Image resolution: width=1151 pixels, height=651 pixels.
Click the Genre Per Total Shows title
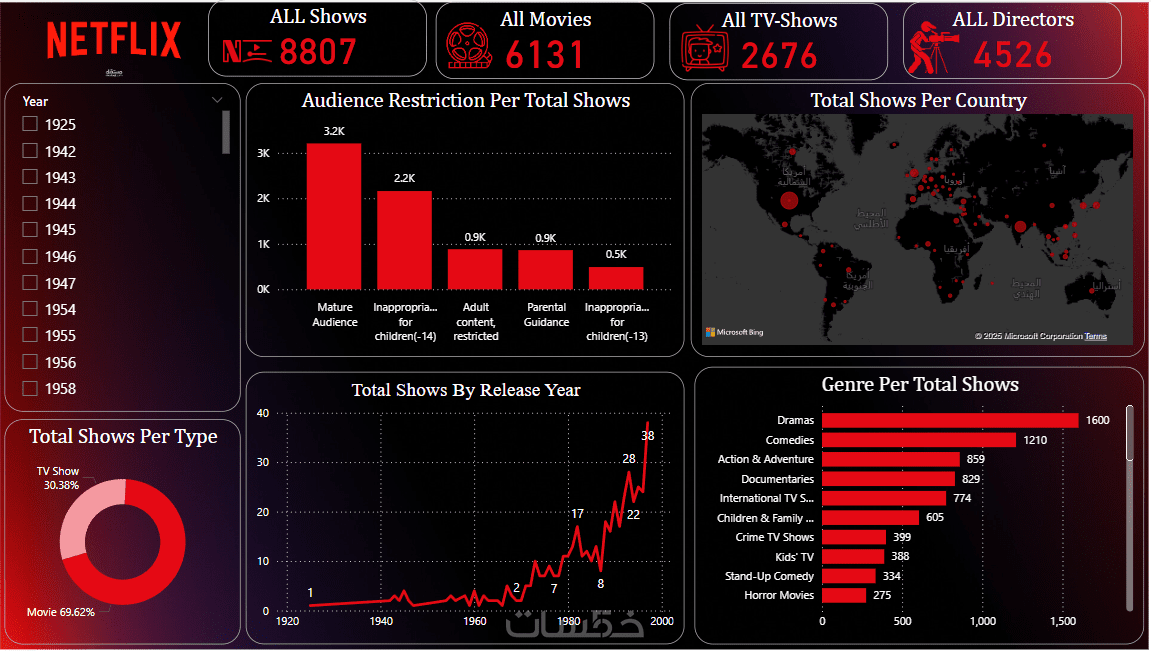tap(920, 385)
